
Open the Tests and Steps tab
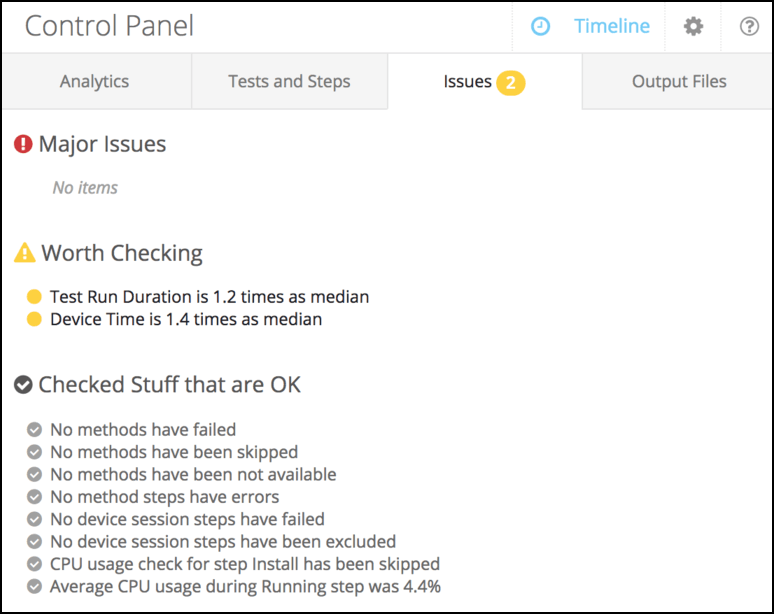click(x=289, y=82)
